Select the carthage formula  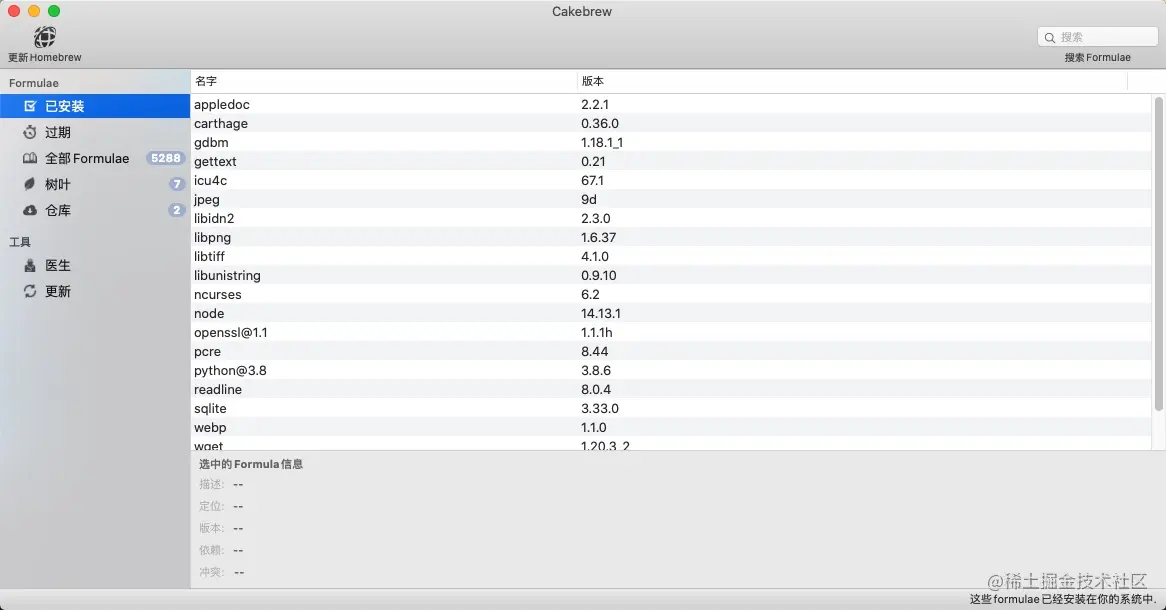tap(671, 123)
